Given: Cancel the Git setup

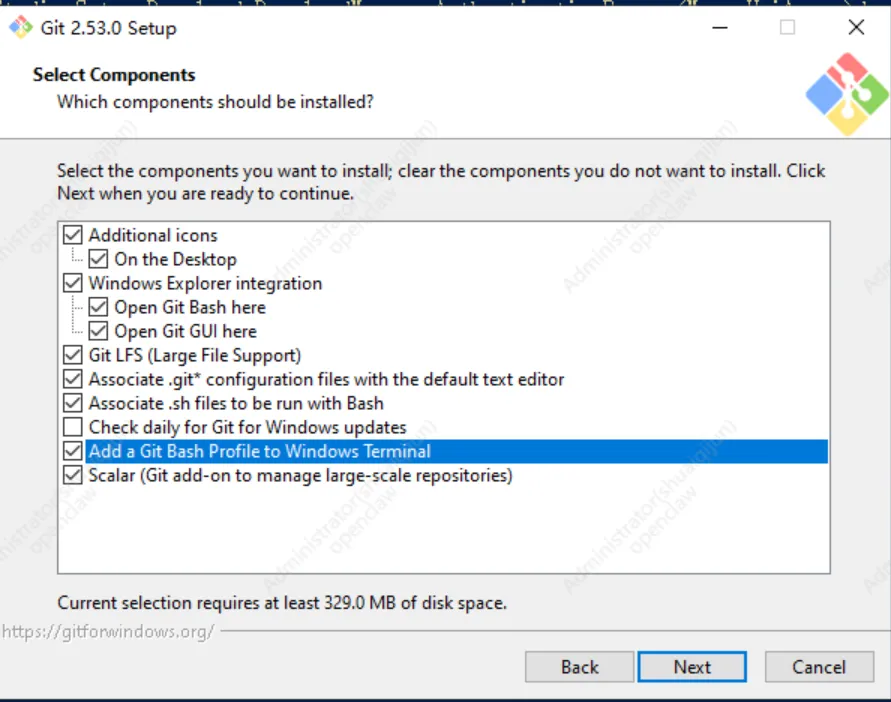Looking at the screenshot, I should point(819,667).
